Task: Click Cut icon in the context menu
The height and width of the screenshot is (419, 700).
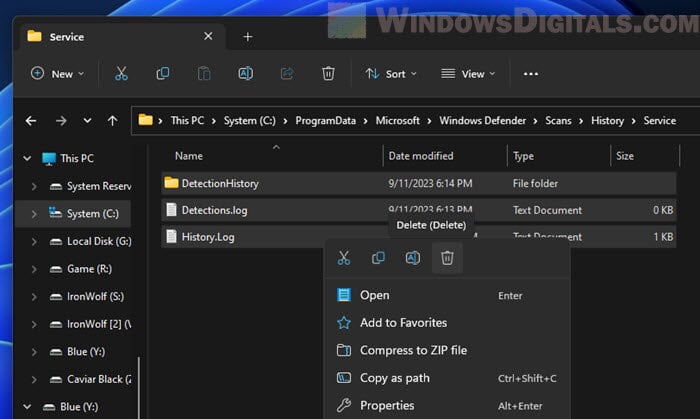Action: pos(344,258)
